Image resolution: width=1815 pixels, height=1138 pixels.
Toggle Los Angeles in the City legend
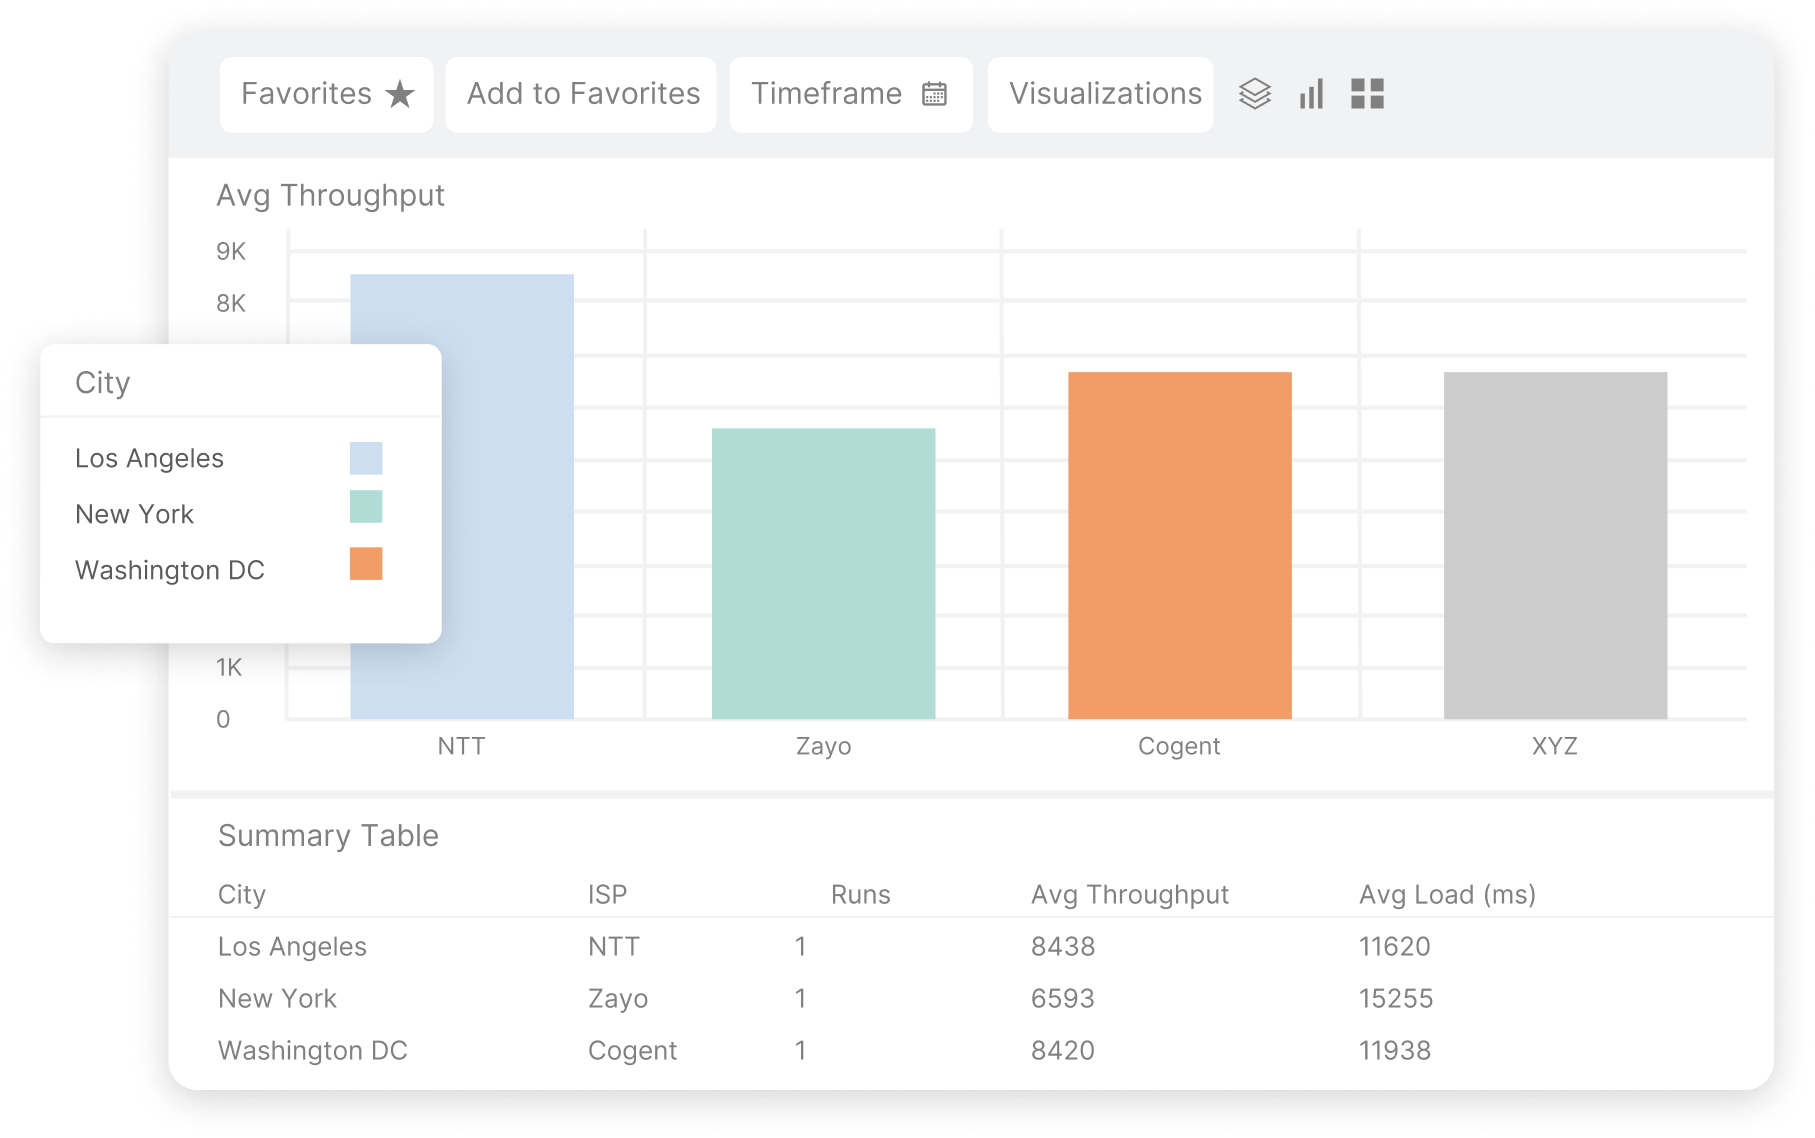point(149,458)
